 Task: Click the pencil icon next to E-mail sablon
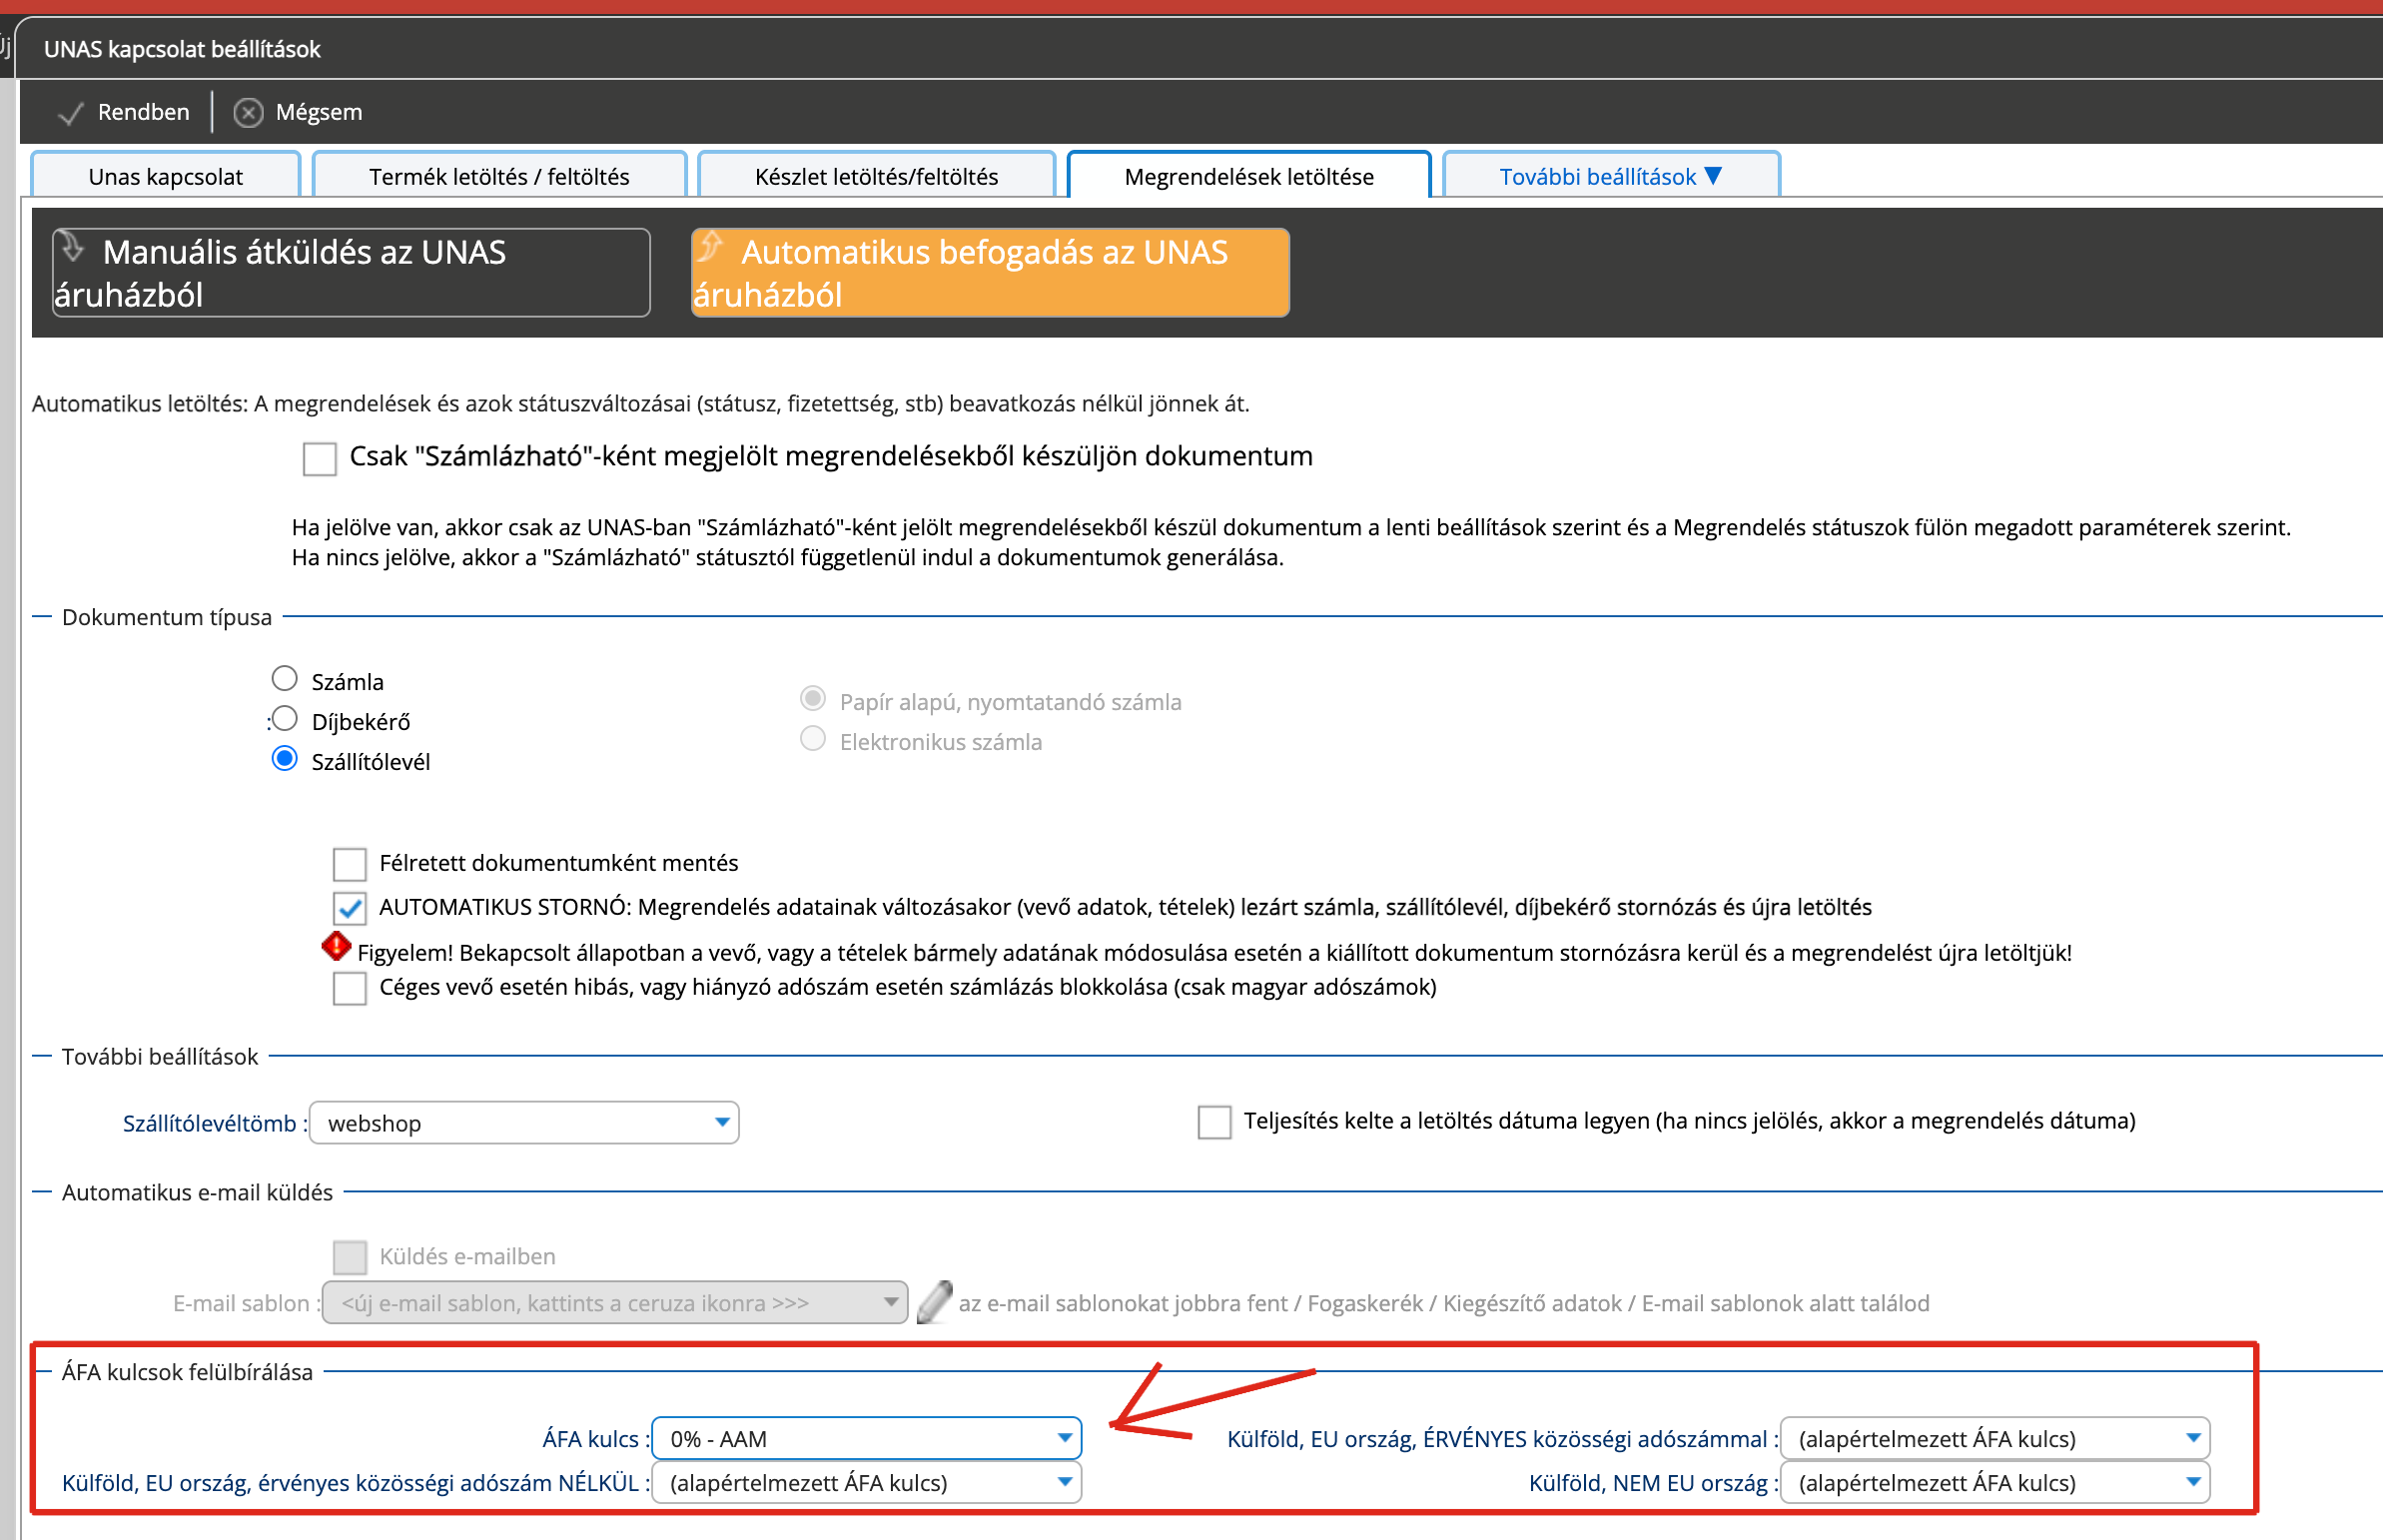click(934, 1302)
